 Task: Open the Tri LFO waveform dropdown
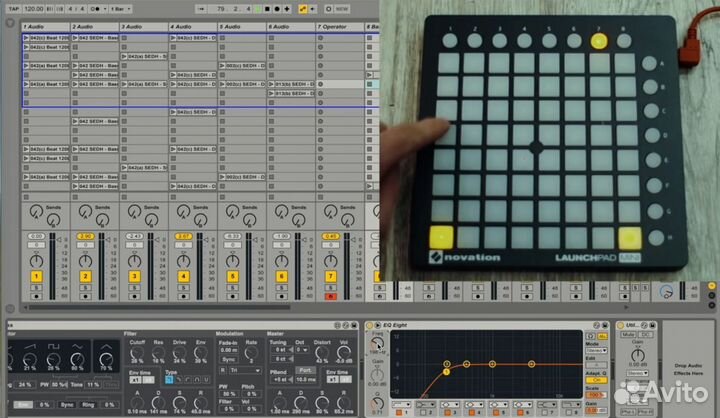[245, 370]
